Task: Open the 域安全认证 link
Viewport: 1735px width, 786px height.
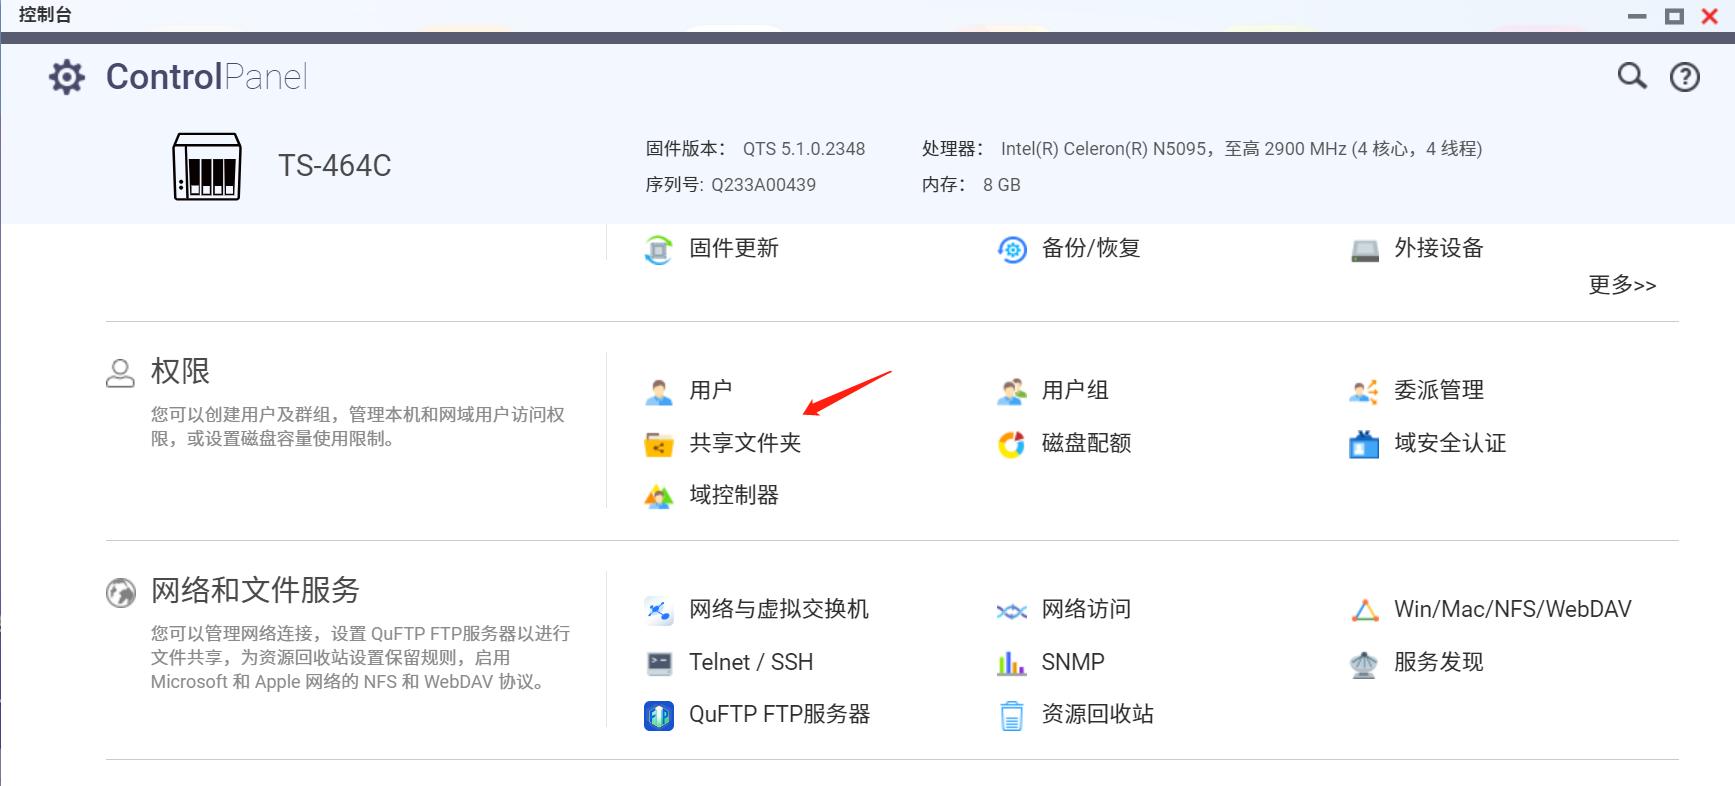Action: (x=1450, y=444)
